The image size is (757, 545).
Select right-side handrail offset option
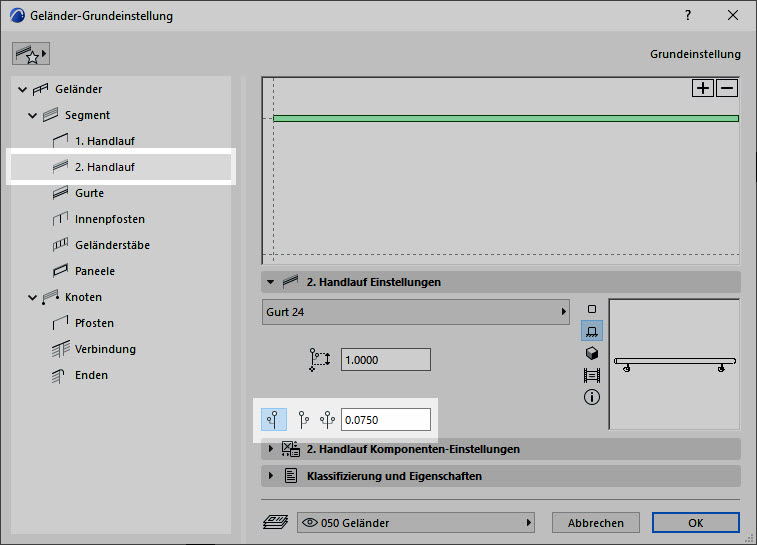pyautogui.click(x=303, y=419)
